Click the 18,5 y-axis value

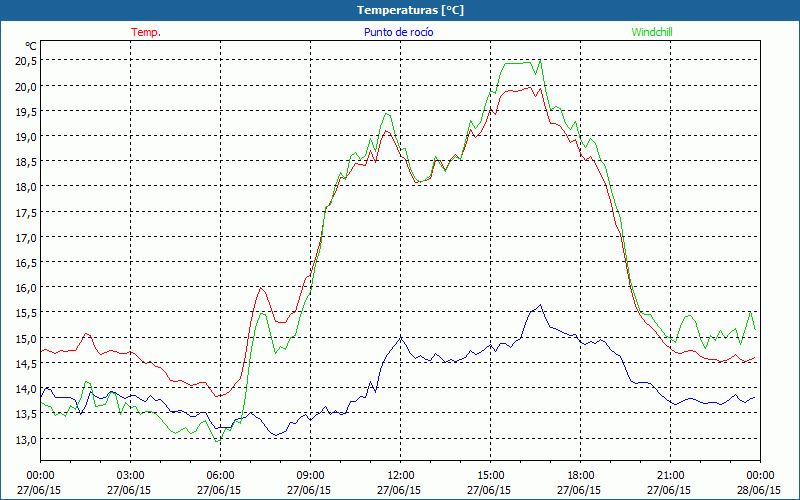click(x=26, y=162)
